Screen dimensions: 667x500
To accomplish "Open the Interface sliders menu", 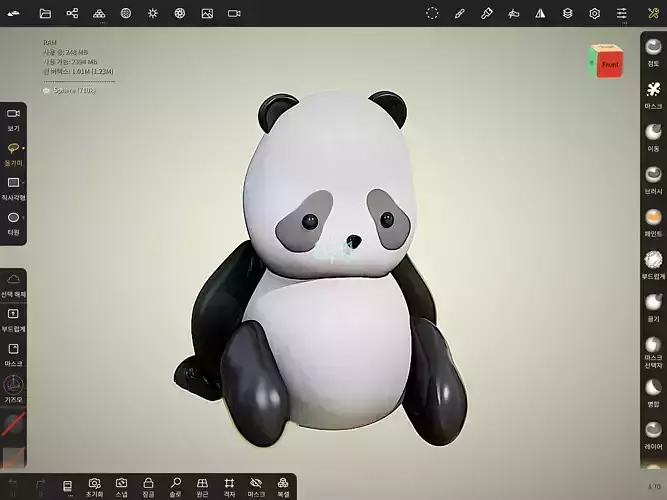I will (622, 14).
